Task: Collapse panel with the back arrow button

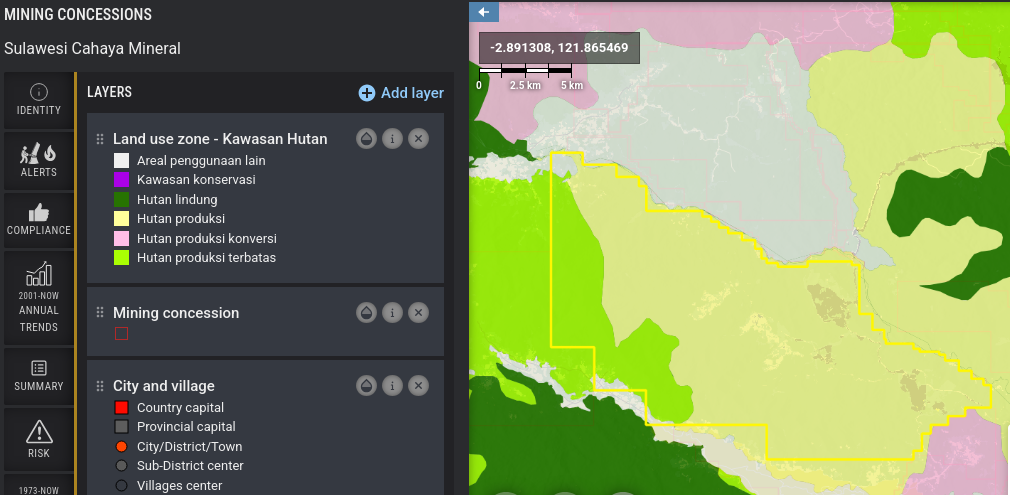Action: [484, 12]
